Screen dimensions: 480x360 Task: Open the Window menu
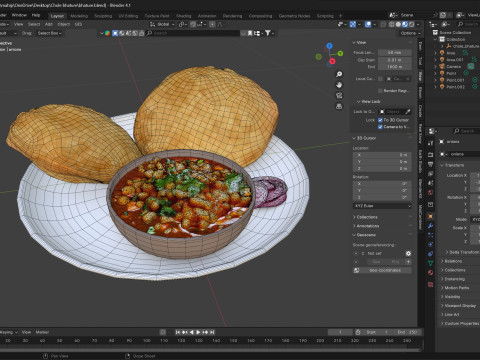(19, 15)
